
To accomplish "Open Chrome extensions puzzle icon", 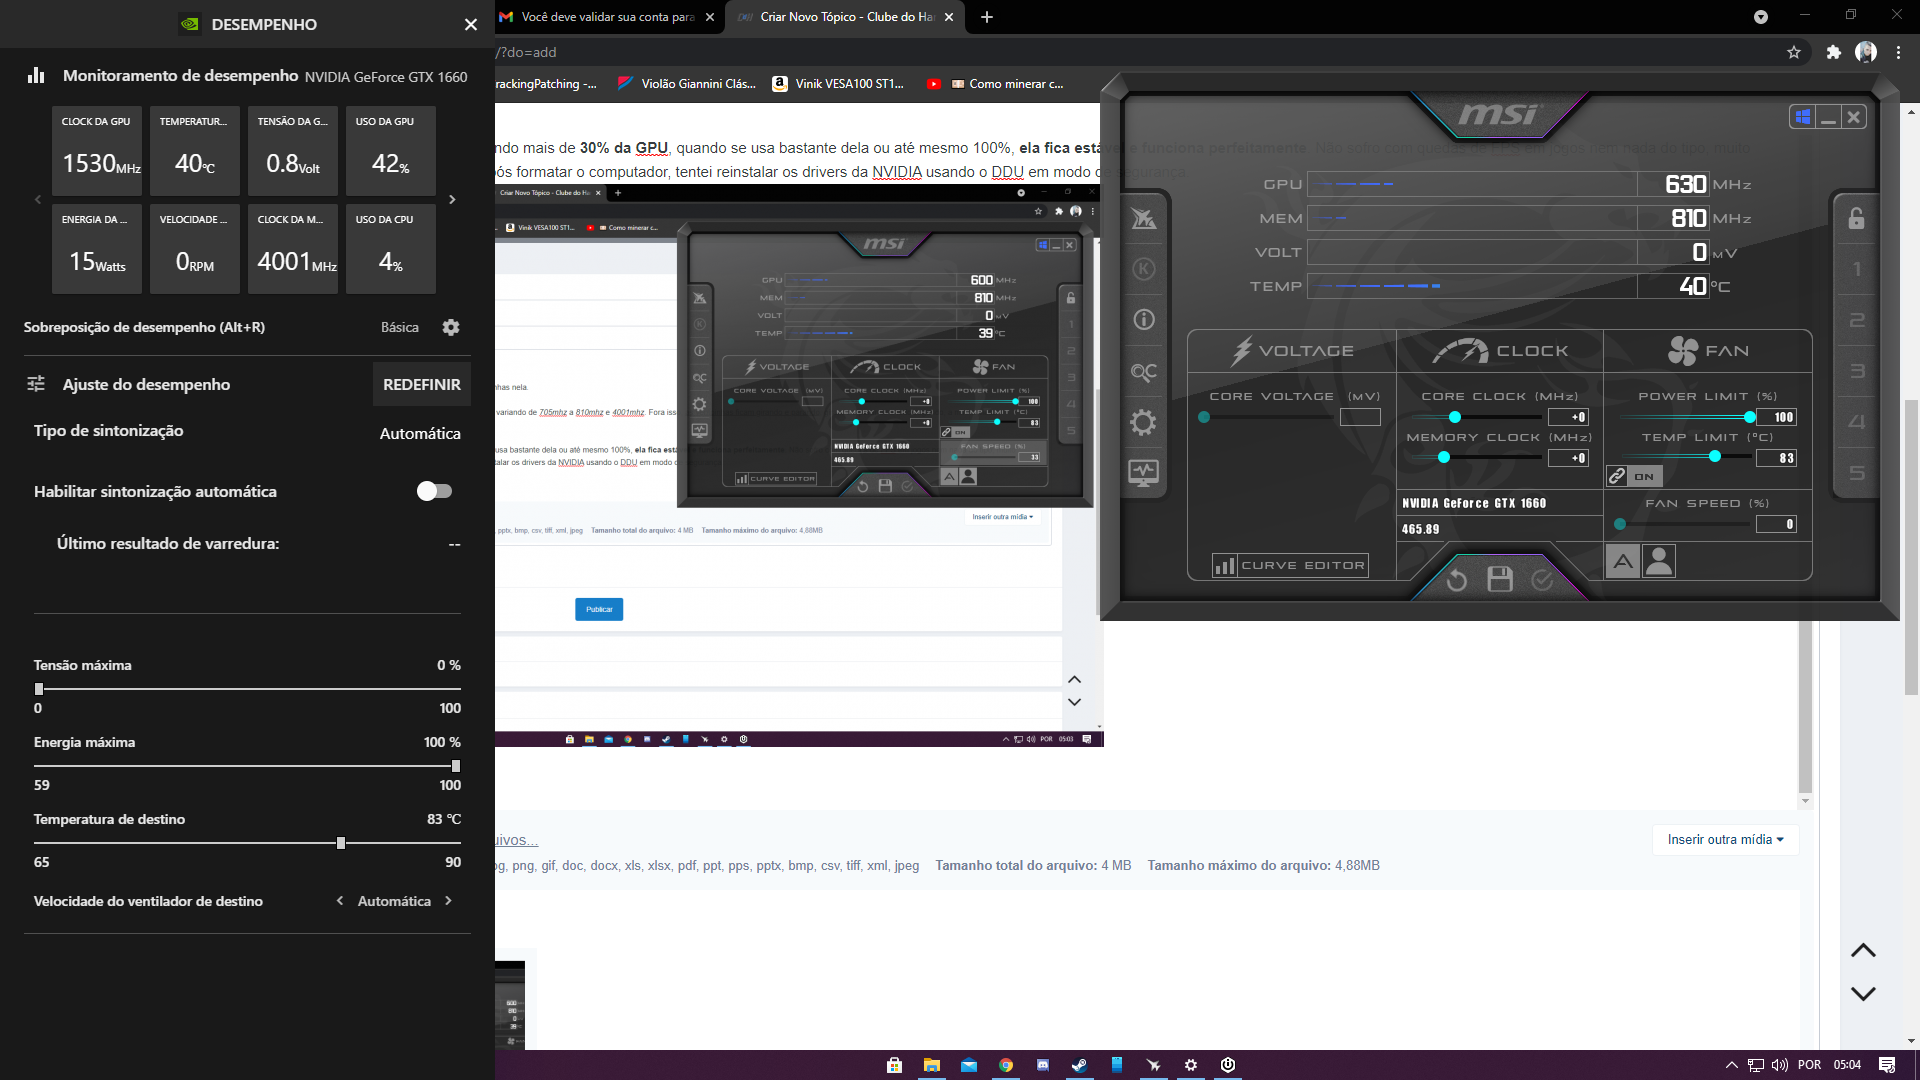I will (1833, 52).
